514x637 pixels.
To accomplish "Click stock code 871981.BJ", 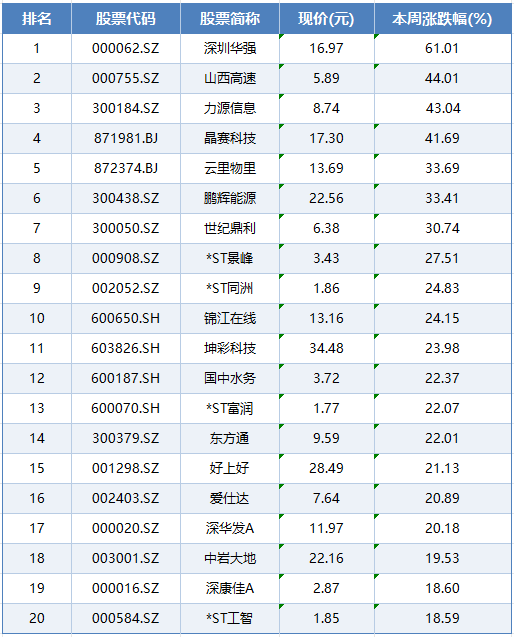I will point(126,139).
